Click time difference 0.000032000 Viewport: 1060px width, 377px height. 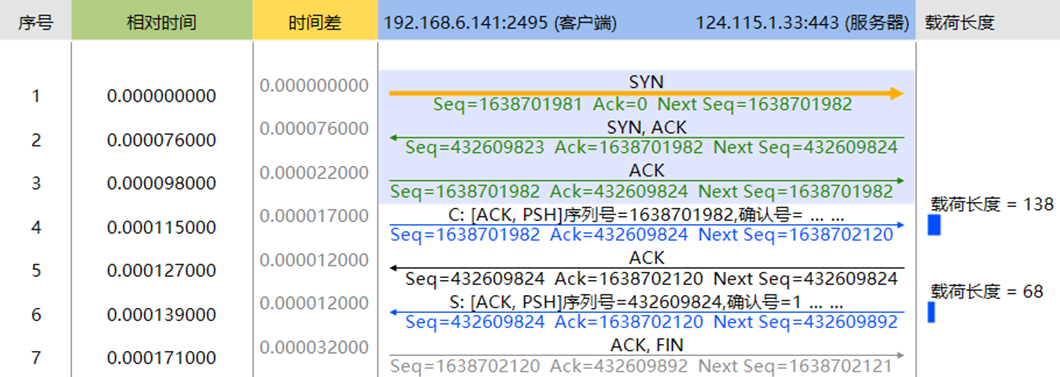pos(314,347)
